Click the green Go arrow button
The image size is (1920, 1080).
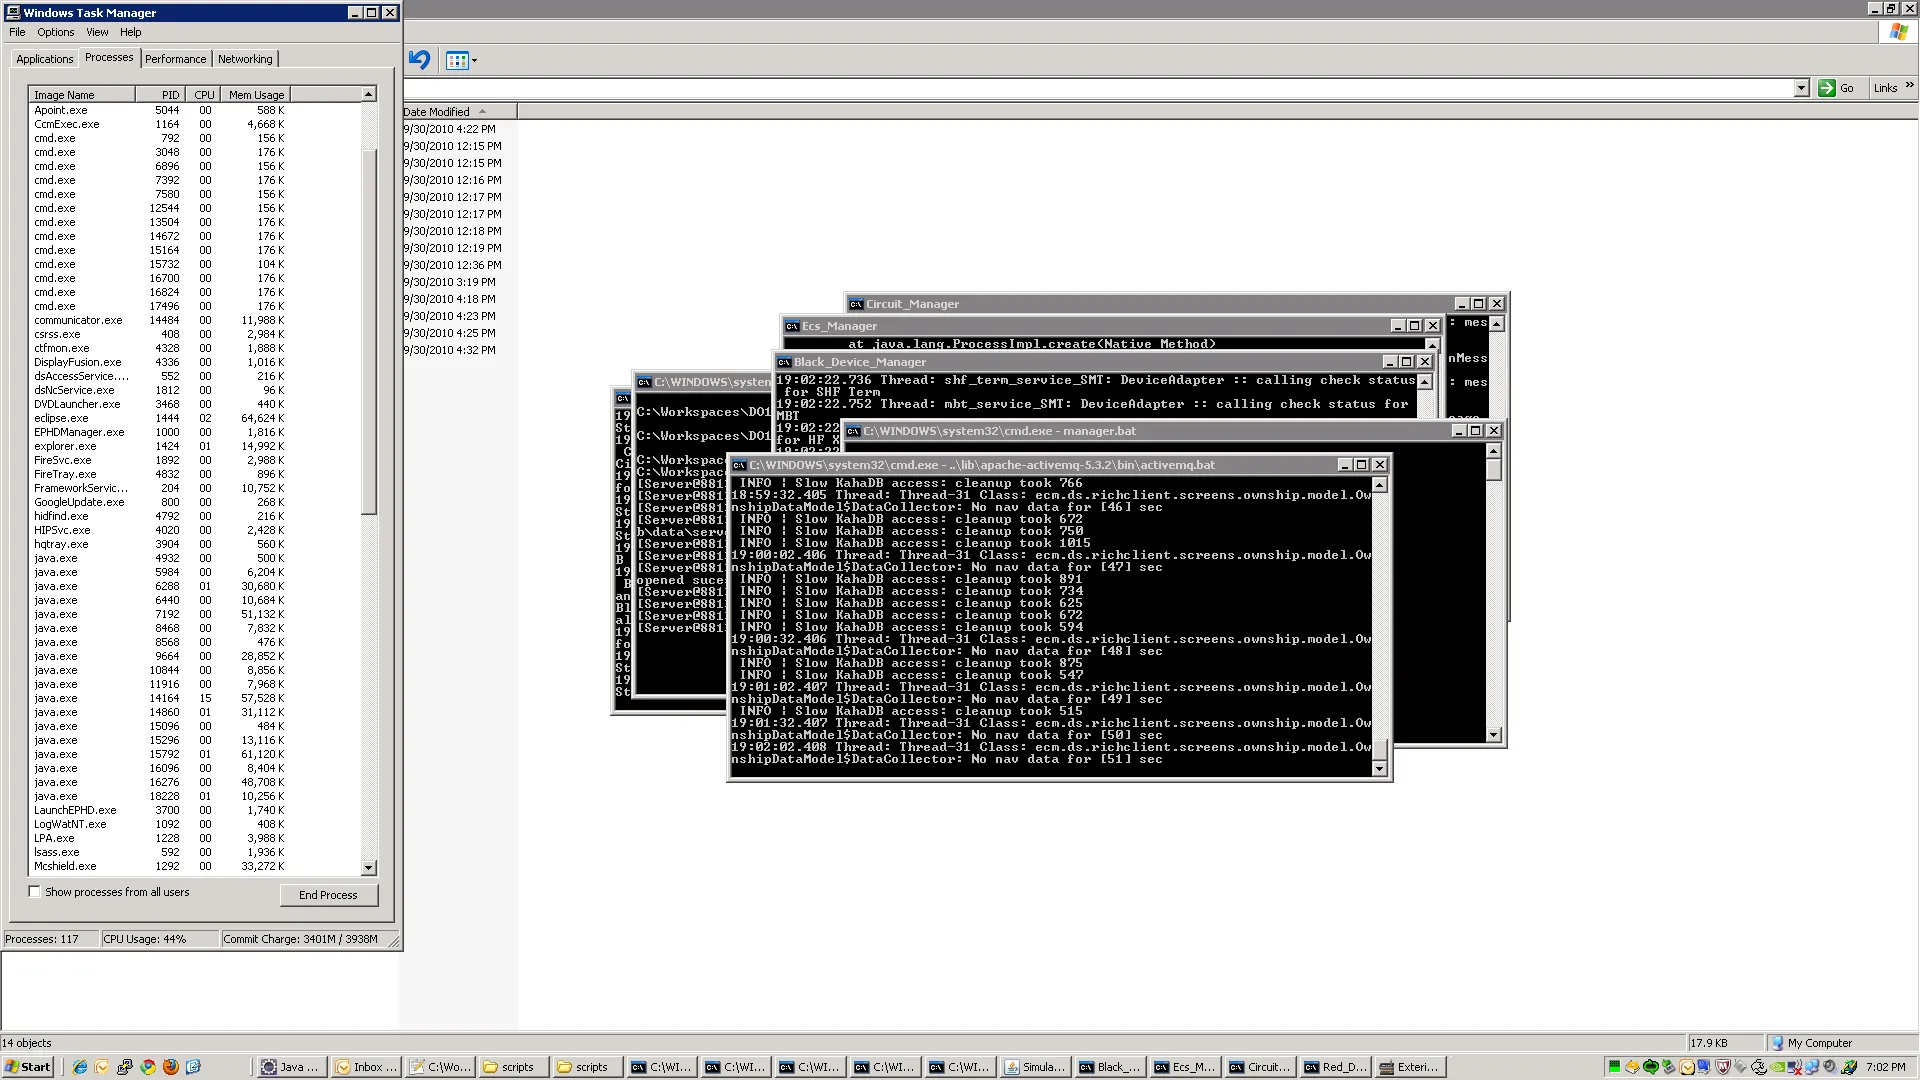pos(1827,88)
